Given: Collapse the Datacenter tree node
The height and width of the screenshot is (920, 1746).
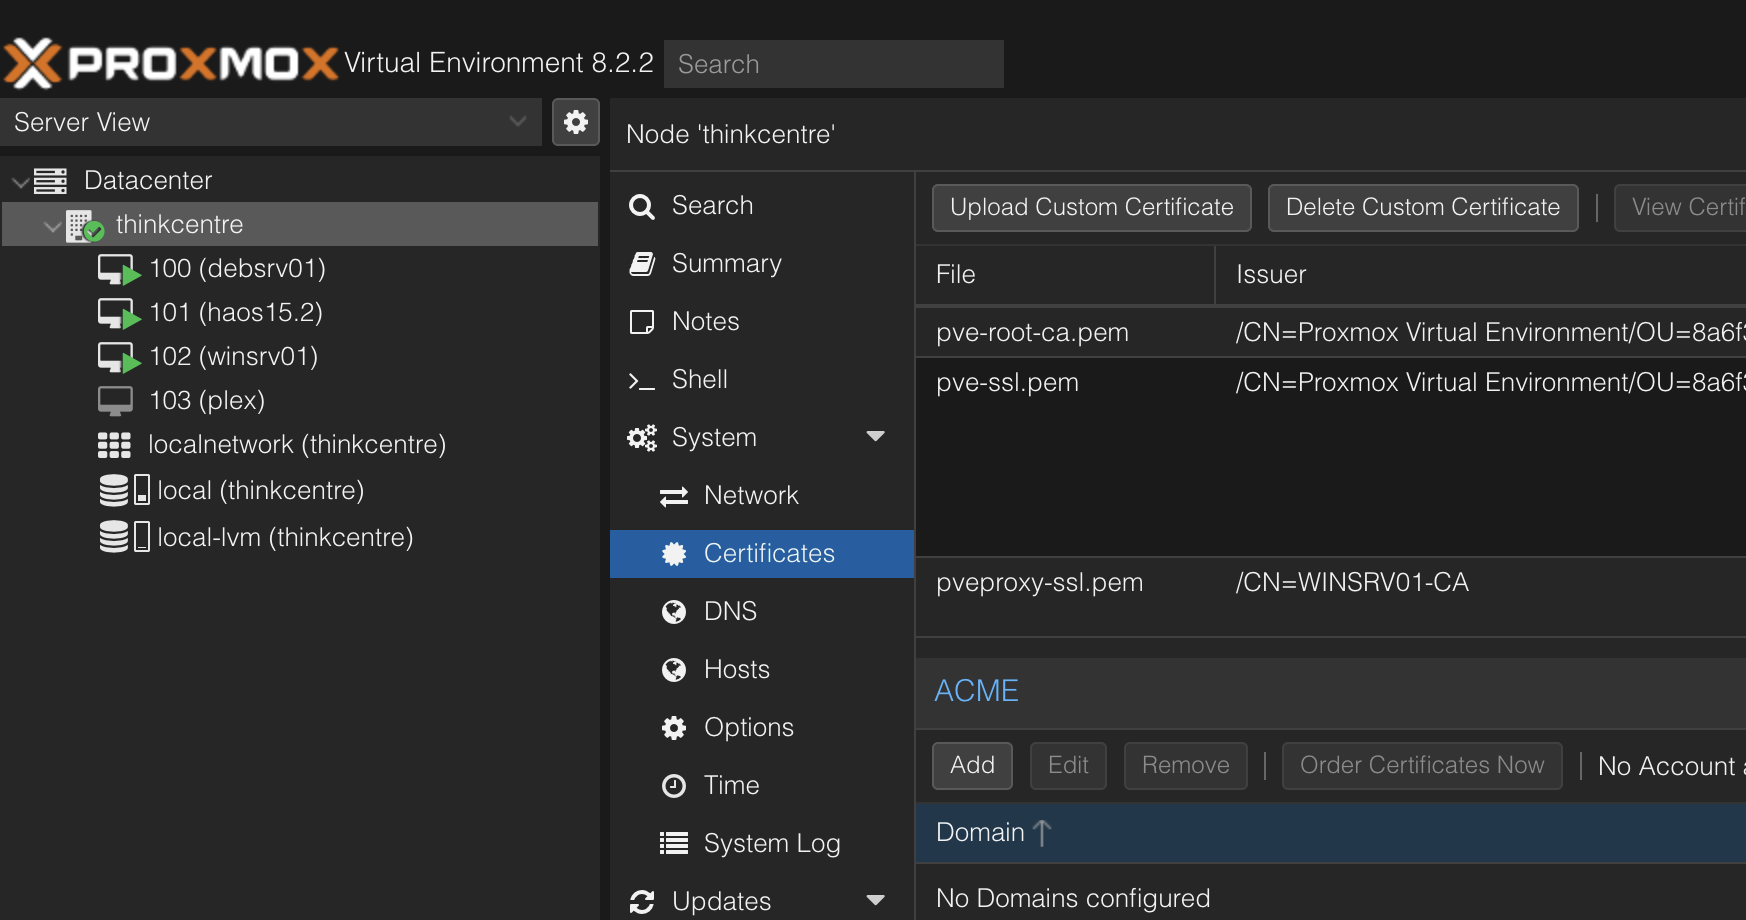Looking at the screenshot, I should [x=19, y=182].
